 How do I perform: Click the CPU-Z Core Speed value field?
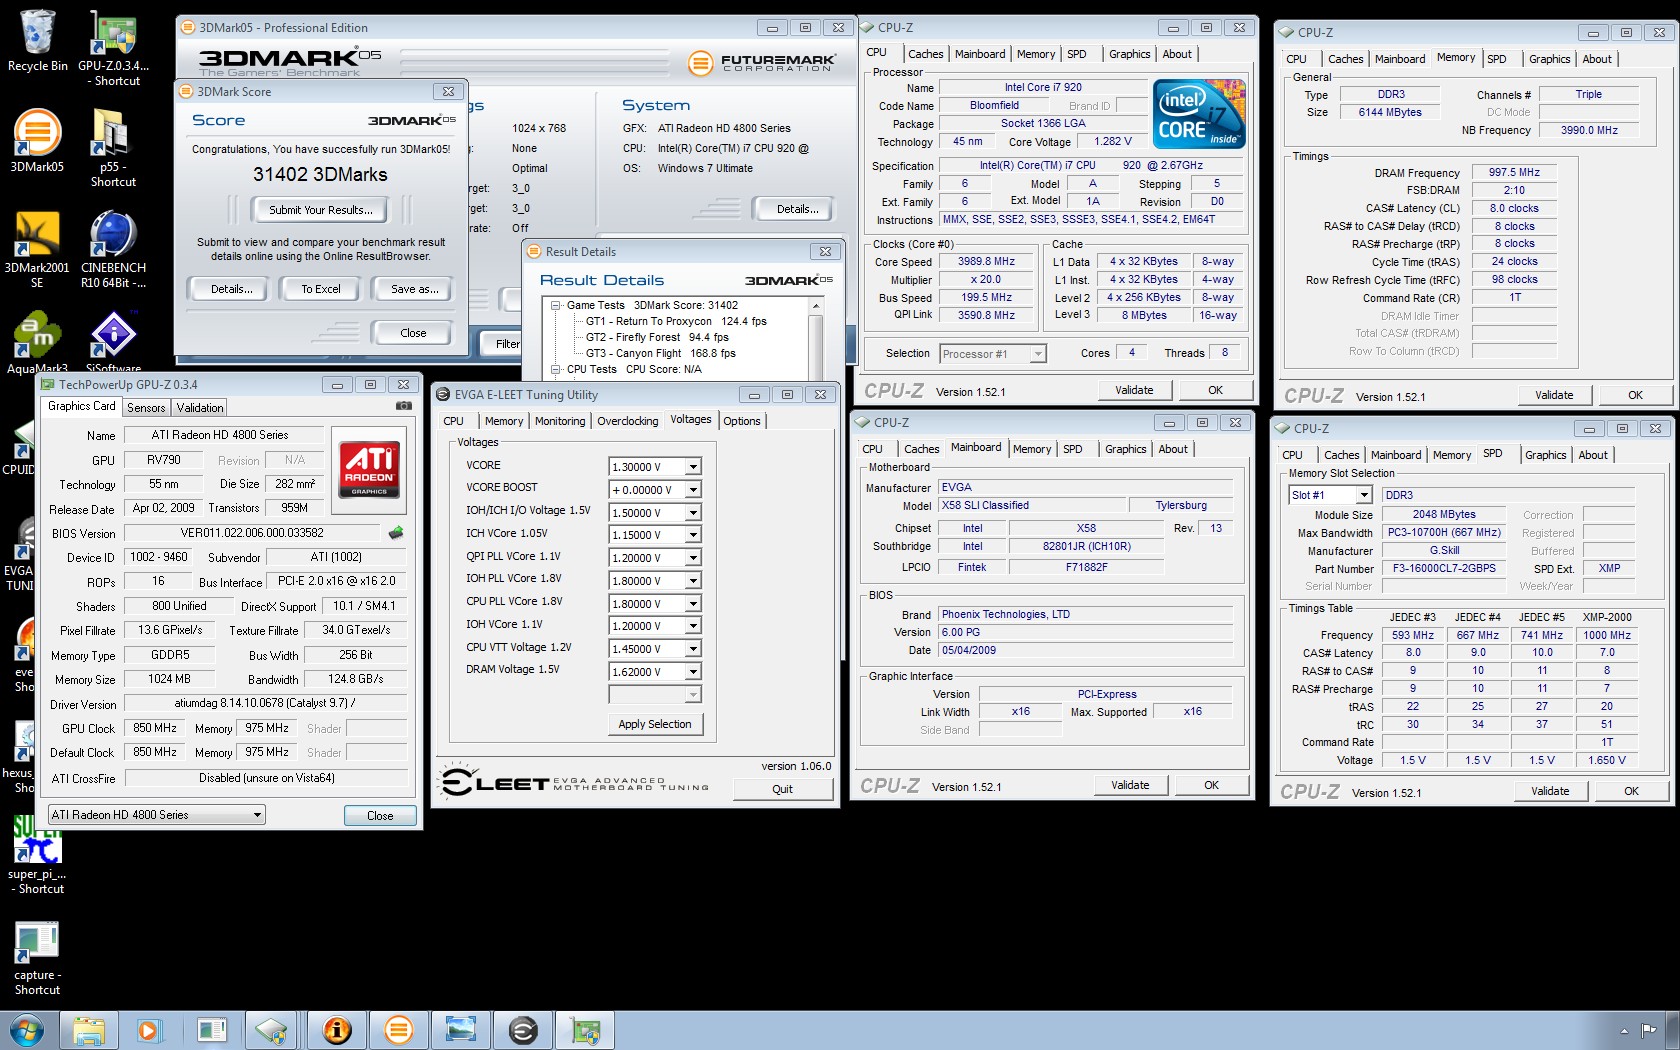[x=986, y=262]
